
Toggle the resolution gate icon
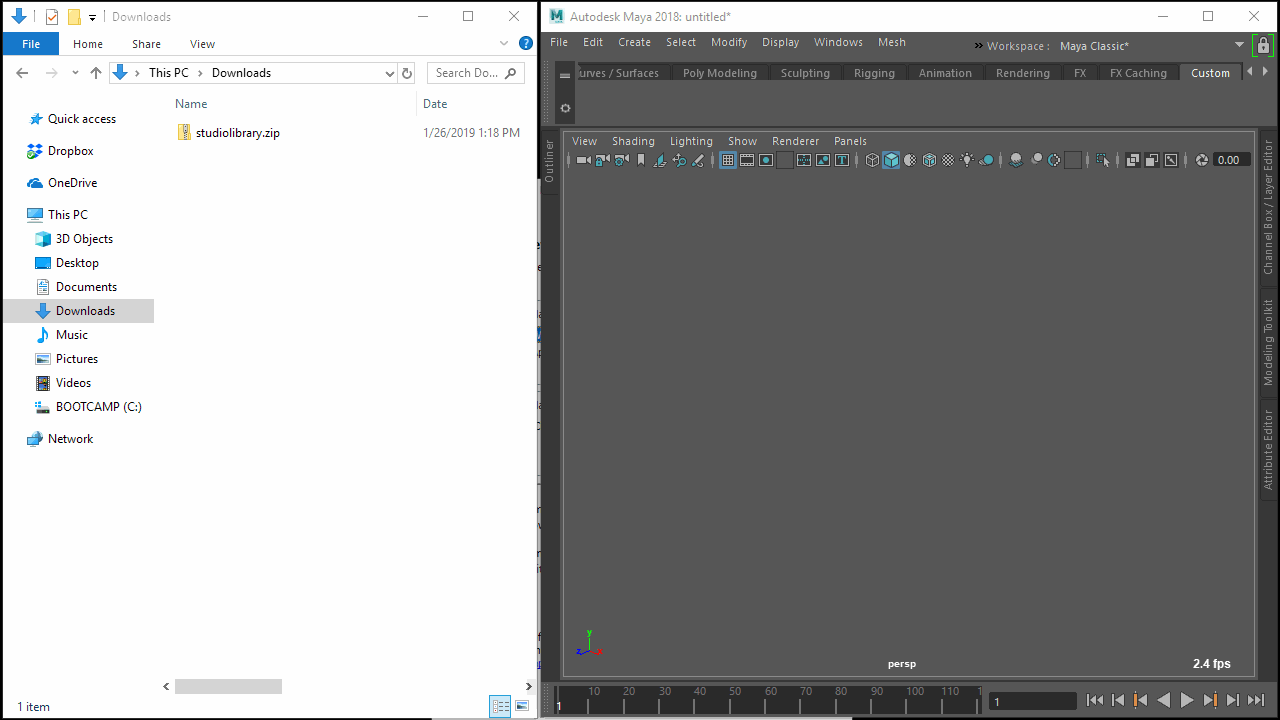click(766, 159)
